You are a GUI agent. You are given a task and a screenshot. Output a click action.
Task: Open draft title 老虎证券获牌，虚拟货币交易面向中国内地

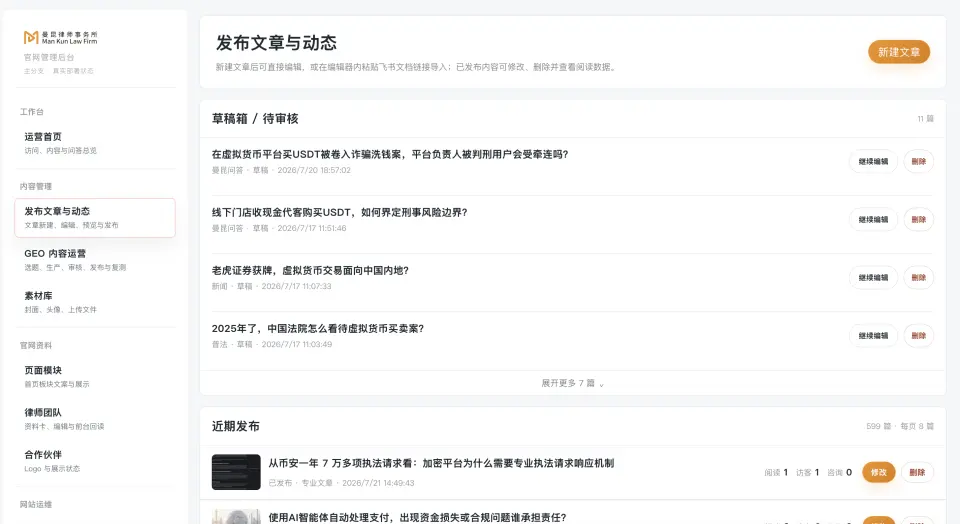tap(310, 271)
